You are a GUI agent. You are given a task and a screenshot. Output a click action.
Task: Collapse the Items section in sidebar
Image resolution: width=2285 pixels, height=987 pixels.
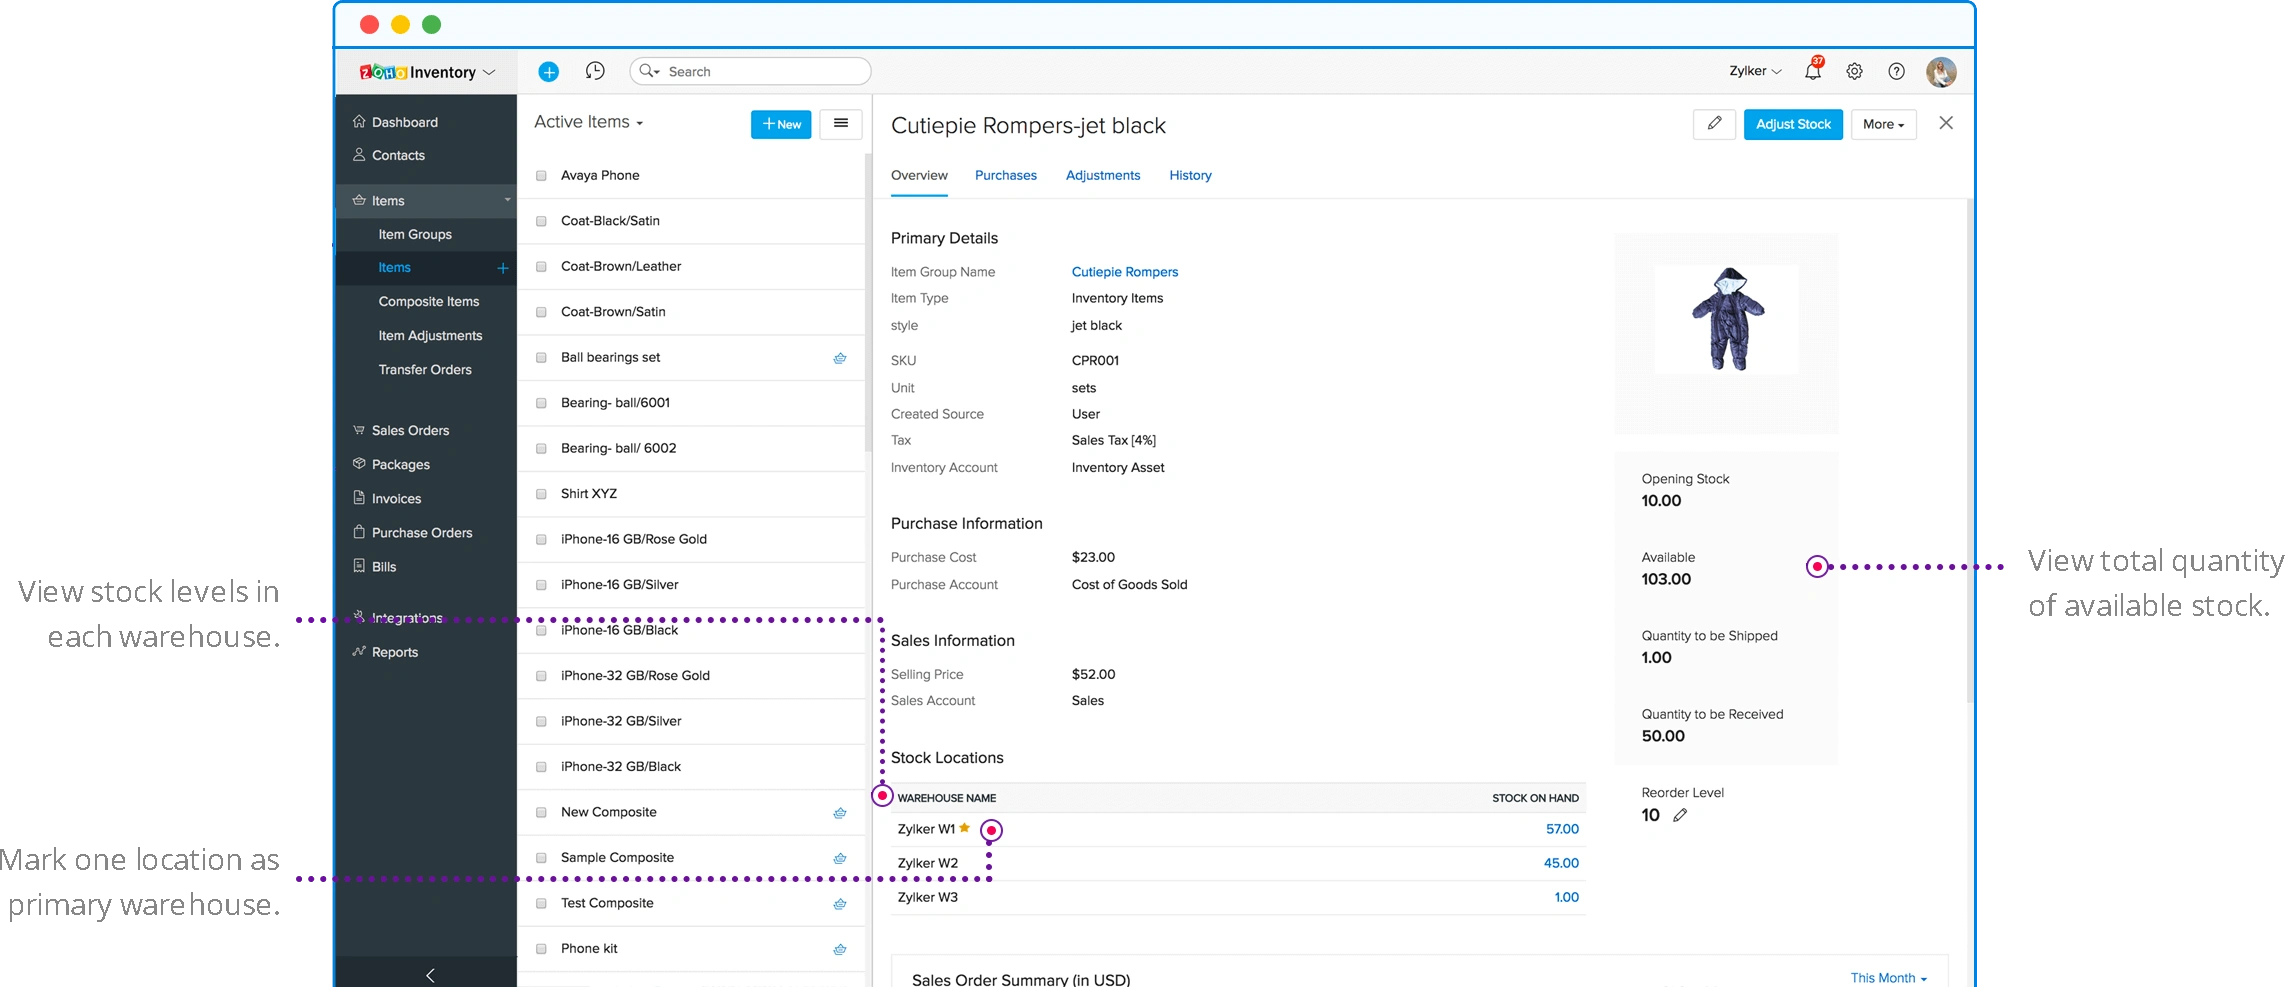[507, 200]
